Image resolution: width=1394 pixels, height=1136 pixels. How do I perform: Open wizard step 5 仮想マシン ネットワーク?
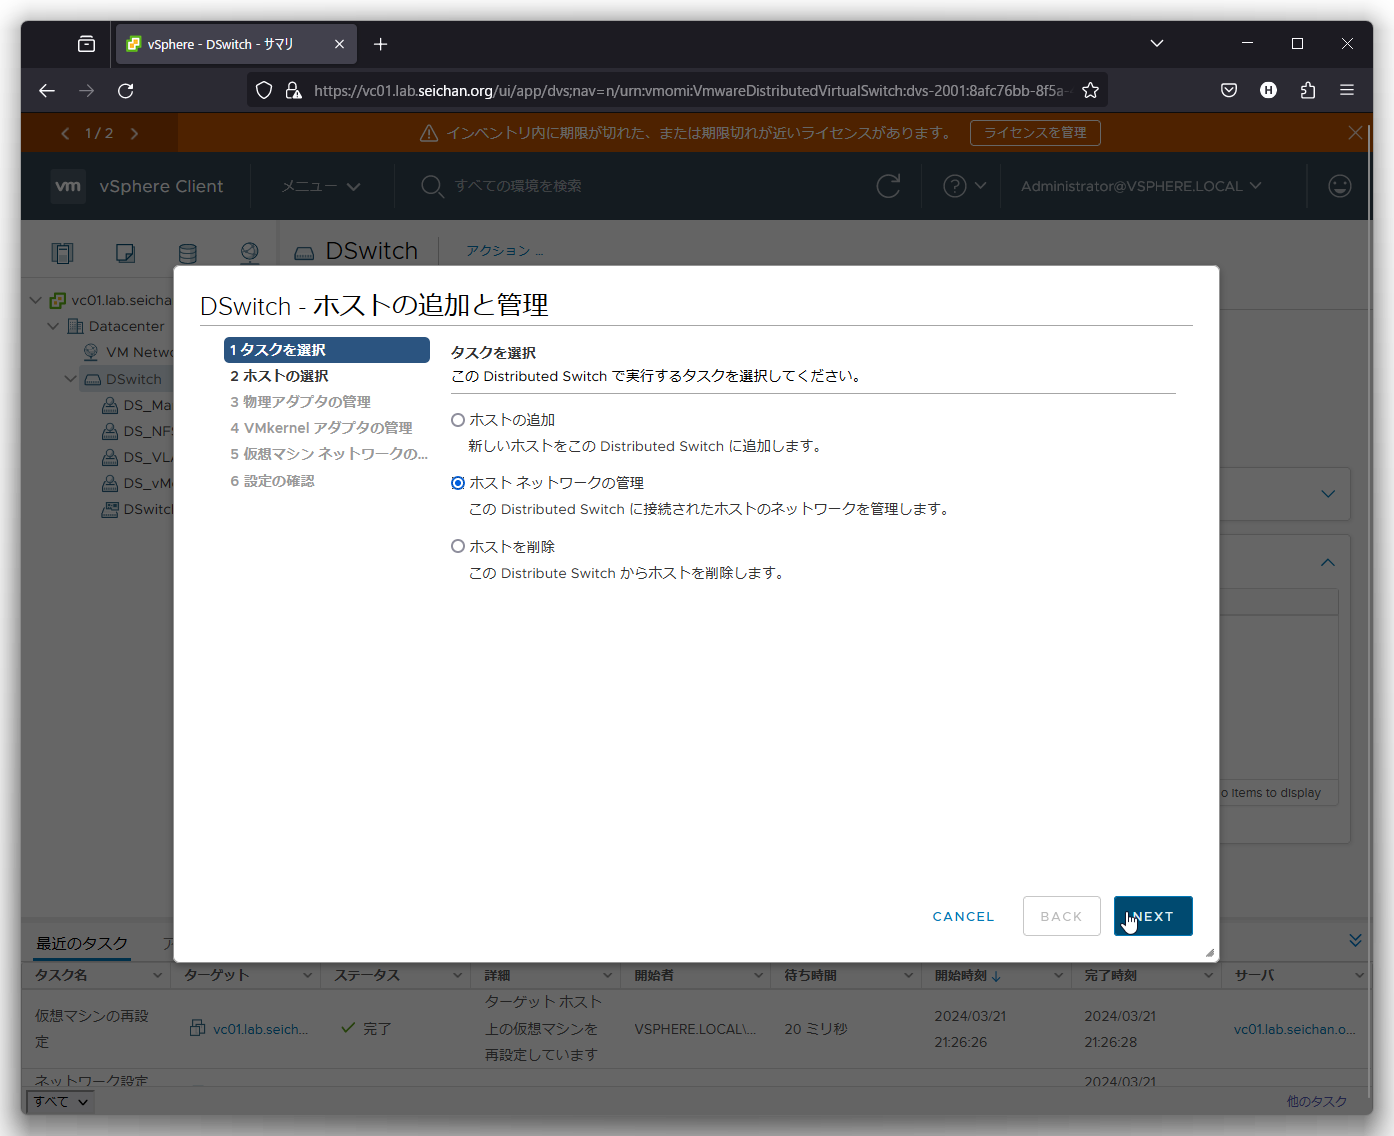point(329,454)
